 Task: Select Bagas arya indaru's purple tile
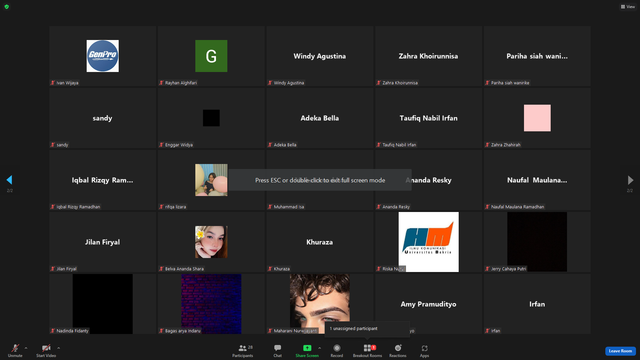point(211,304)
